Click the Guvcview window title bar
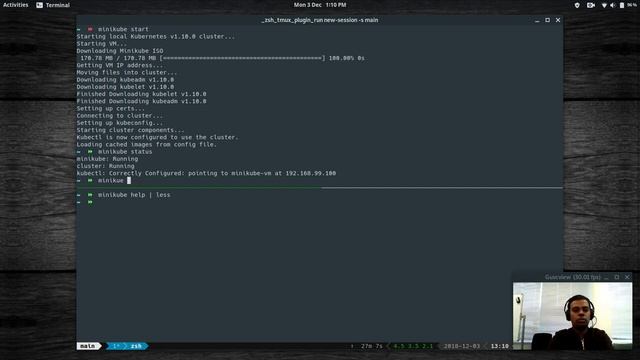The width and height of the screenshot is (640, 360). [572, 277]
